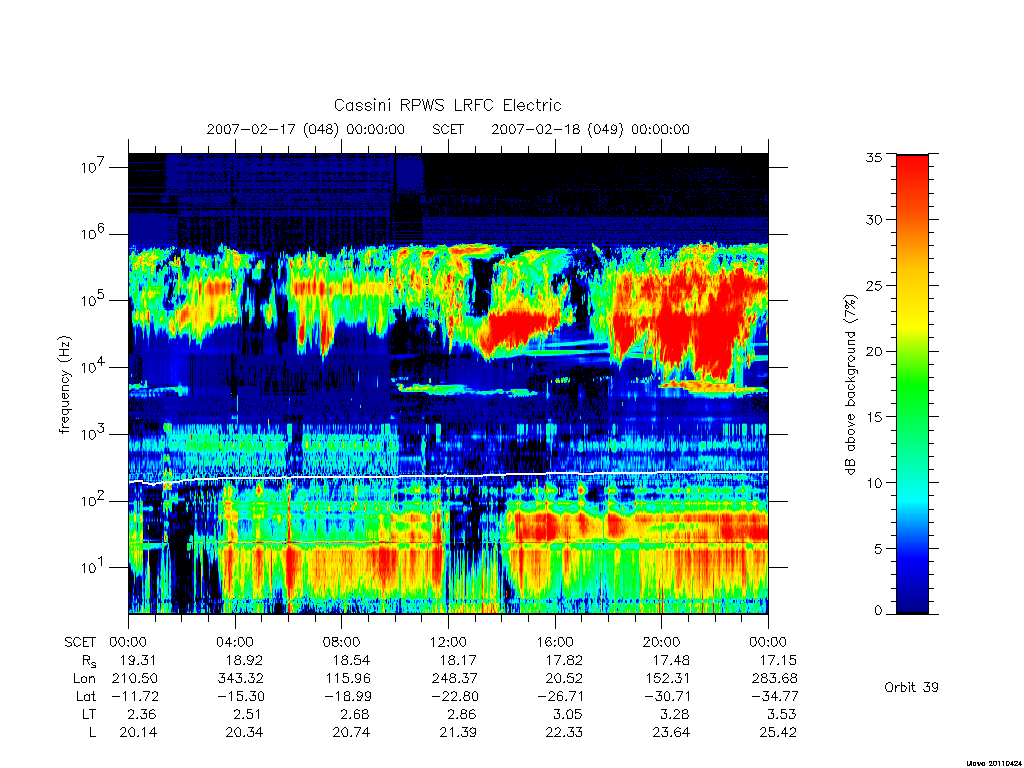
Task: Click the Lon value '248.37'
Action: pyautogui.click(x=455, y=679)
